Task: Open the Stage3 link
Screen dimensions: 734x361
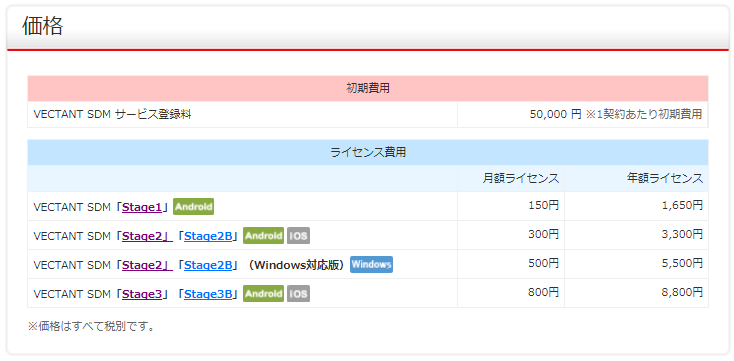Action: 142,294
